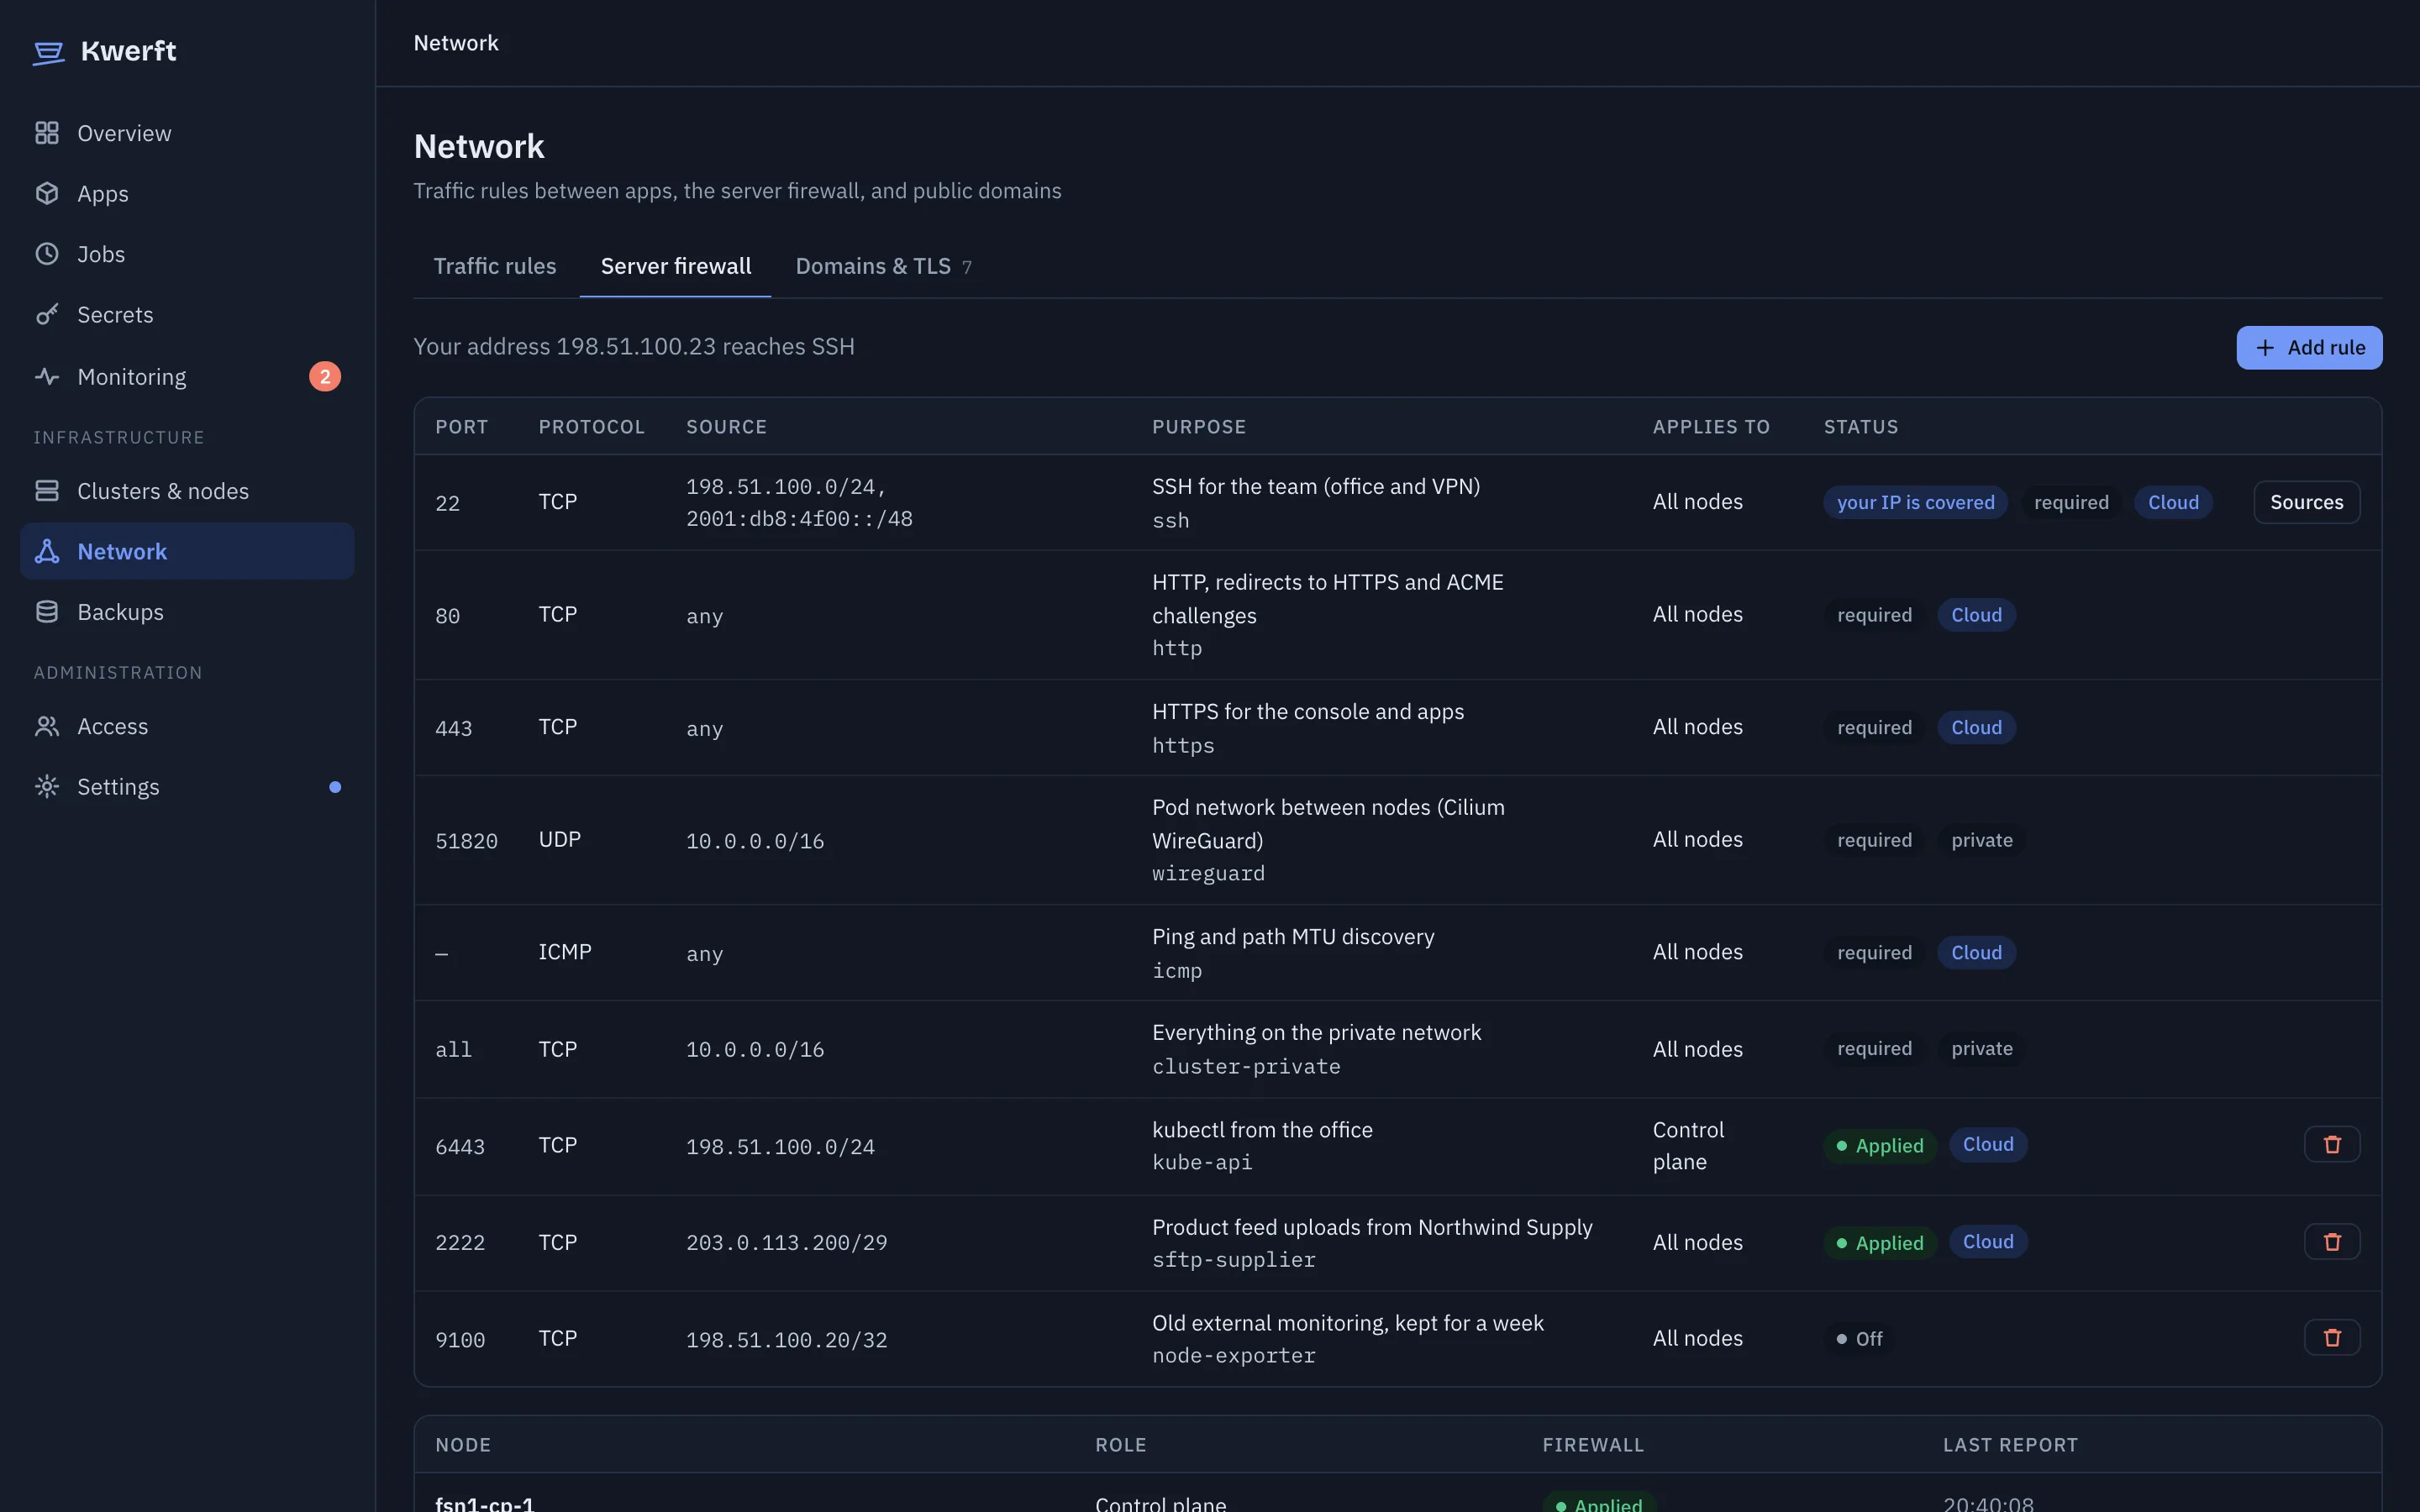Image resolution: width=2420 pixels, height=1512 pixels.
Task: Select source 198.51.100.20/32
Action: (787, 1340)
